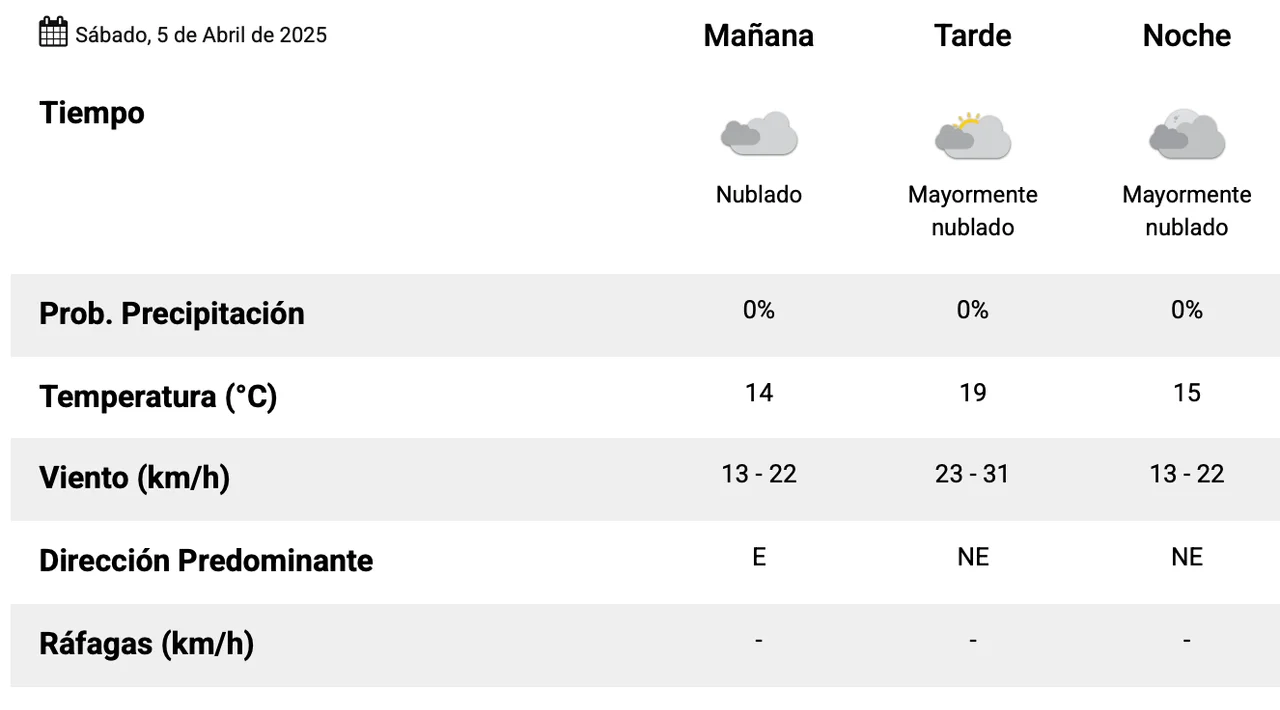The height and width of the screenshot is (710, 1280).
Task: Click Mayormente nublado text under Noche
Action: (1186, 211)
